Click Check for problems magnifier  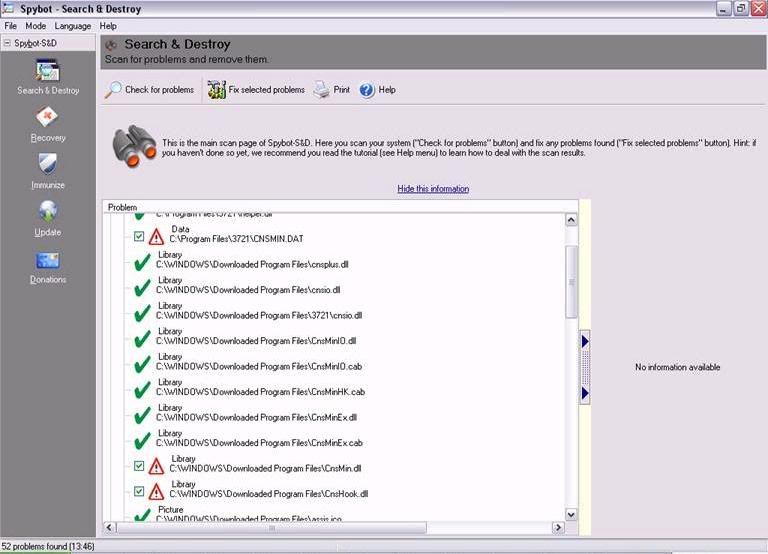pos(114,90)
